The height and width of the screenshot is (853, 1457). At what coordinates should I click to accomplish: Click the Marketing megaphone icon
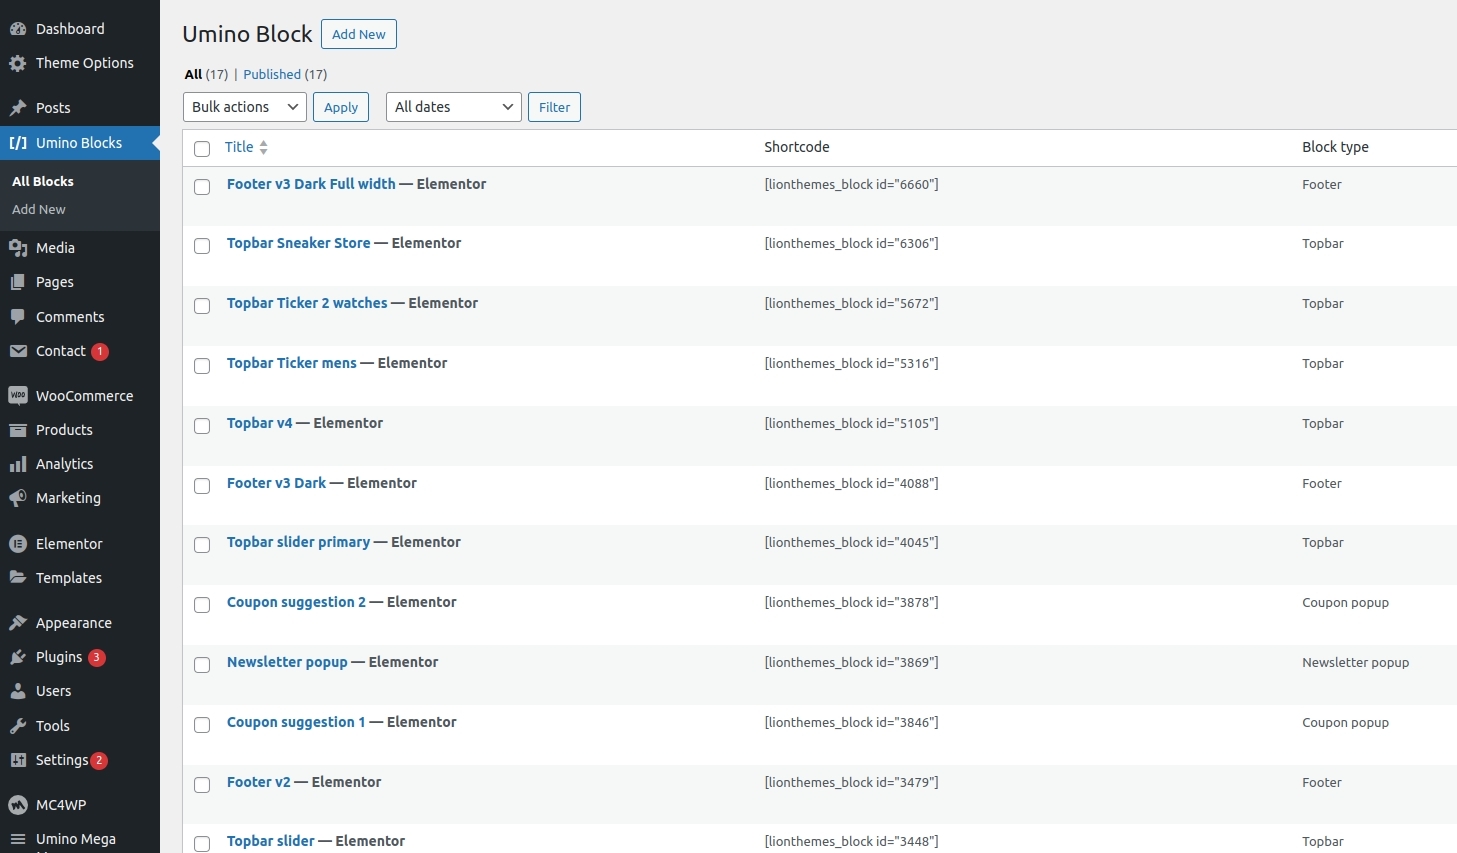(18, 498)
